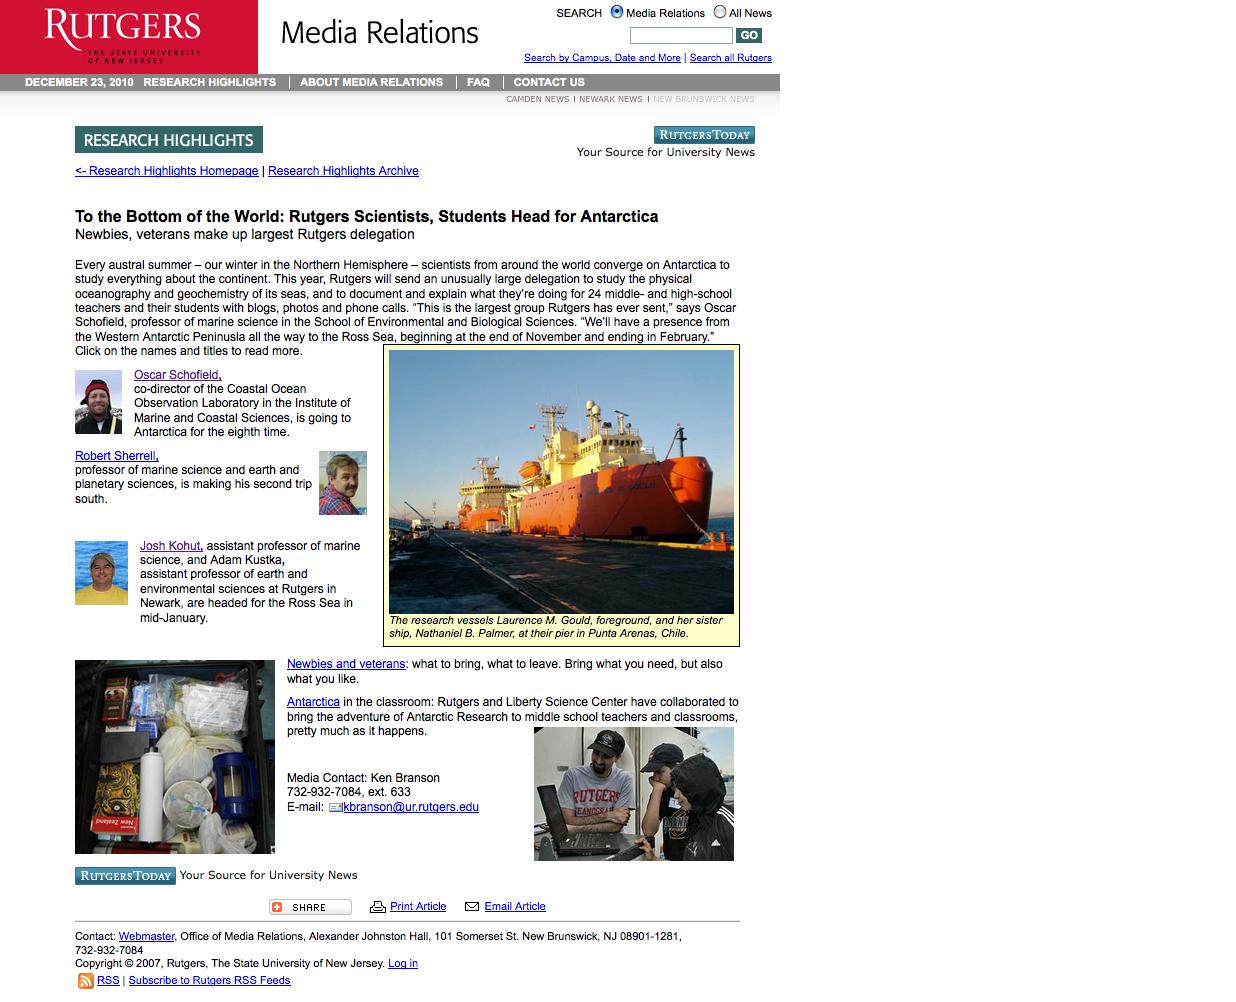The image size is (1236, 1002).
Task: Click the Share button
Action: click(x=310, y=907)
